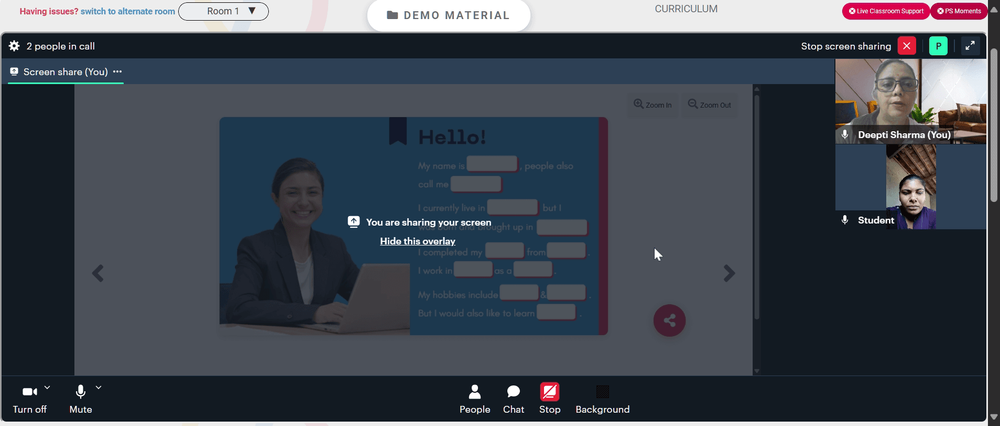Viewport: 1000px width, 426px height.
Task: Enter fullscreen with the expand icon
Action: [x=969, y=46]
